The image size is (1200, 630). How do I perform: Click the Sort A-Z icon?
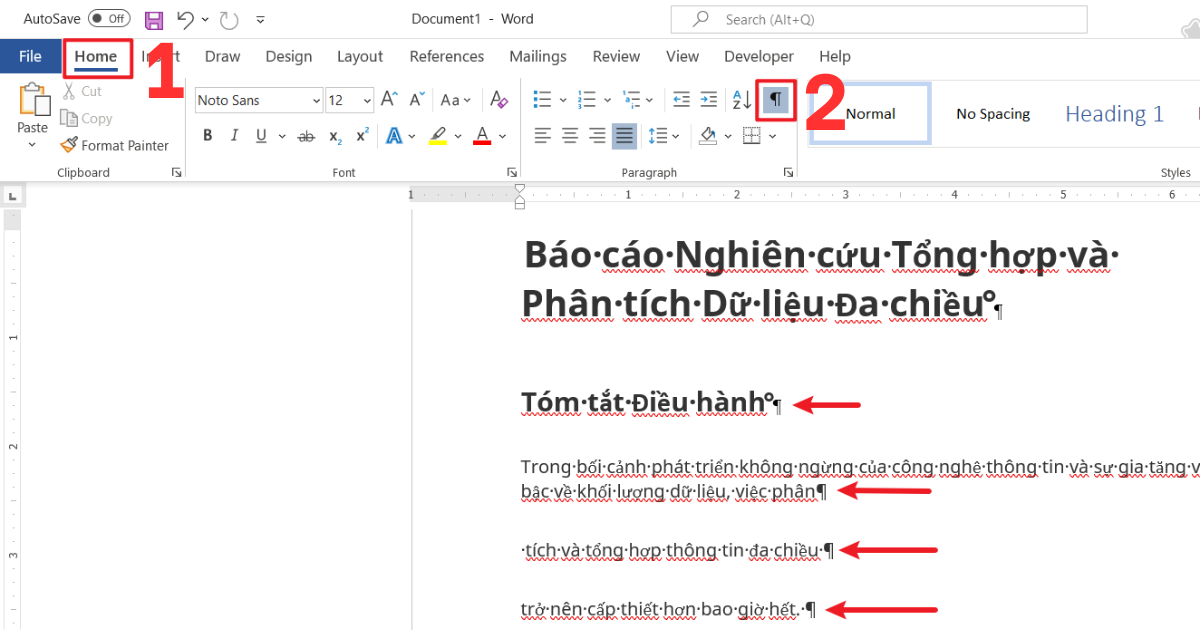pos(742,100)
